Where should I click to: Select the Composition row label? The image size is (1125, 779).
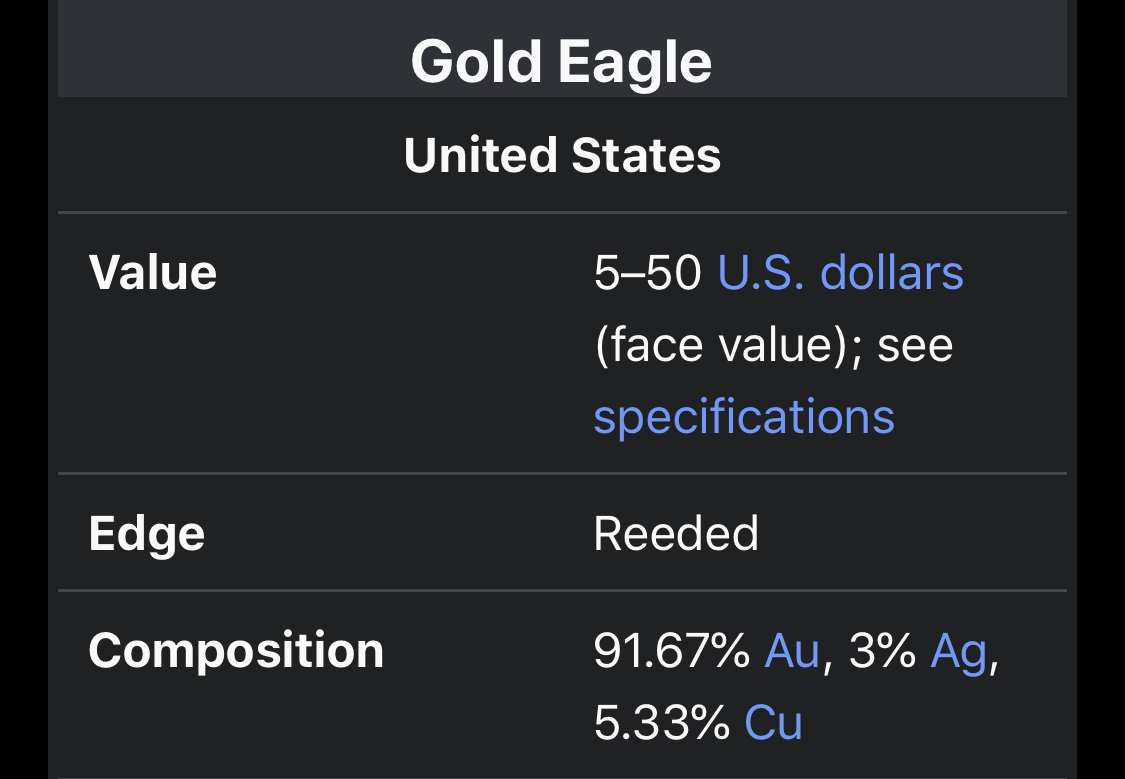236,651
